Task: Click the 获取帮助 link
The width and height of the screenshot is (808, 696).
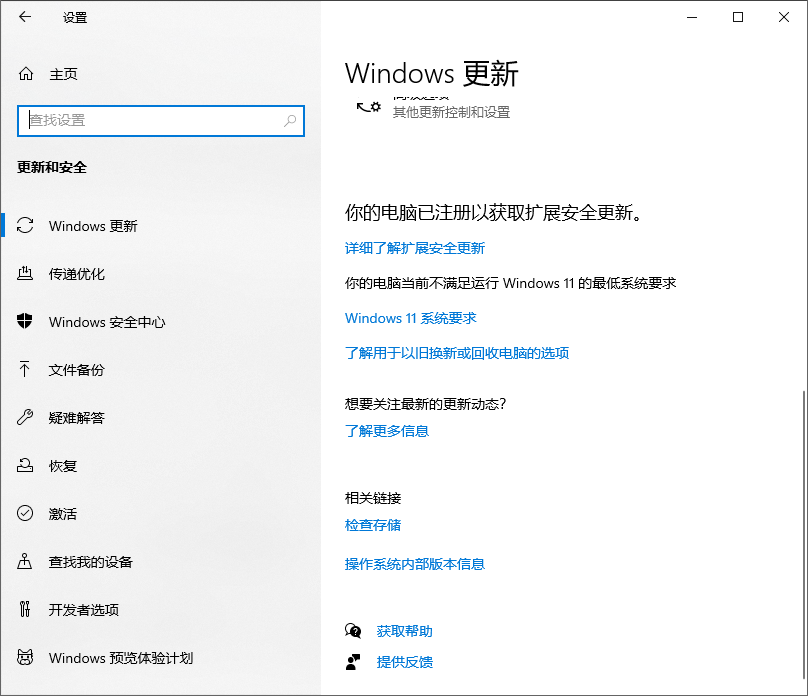Action: tap(405, 631)
